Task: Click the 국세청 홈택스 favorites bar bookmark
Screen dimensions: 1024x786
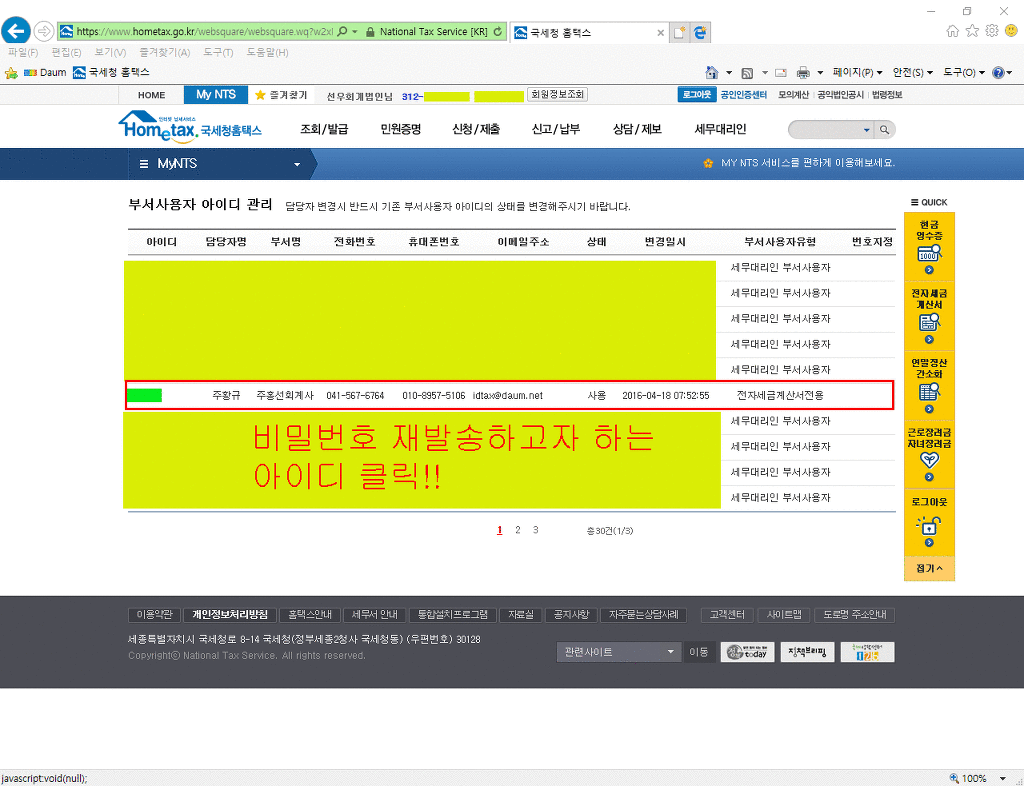Action: [x=112, y=72]
